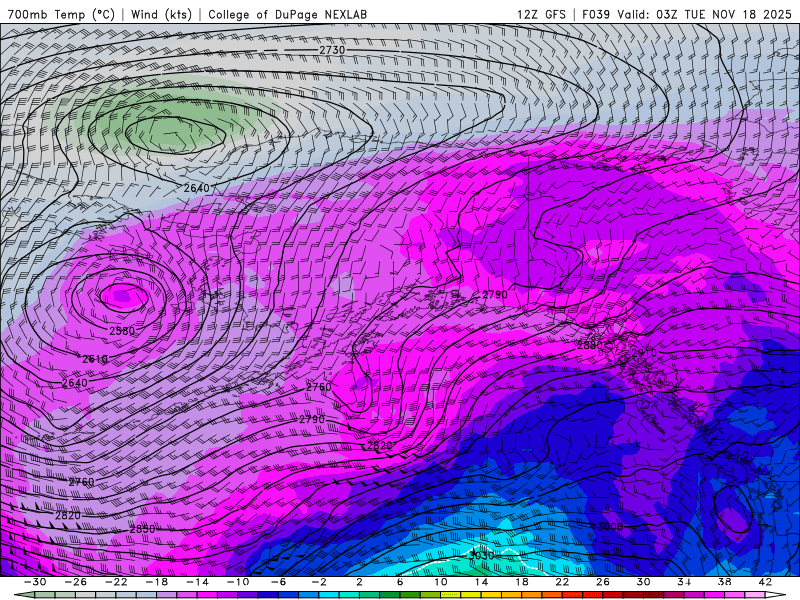
Task: Click the -2 colorbar tick label
Action: pyautogui.click(x=319, y=582)
